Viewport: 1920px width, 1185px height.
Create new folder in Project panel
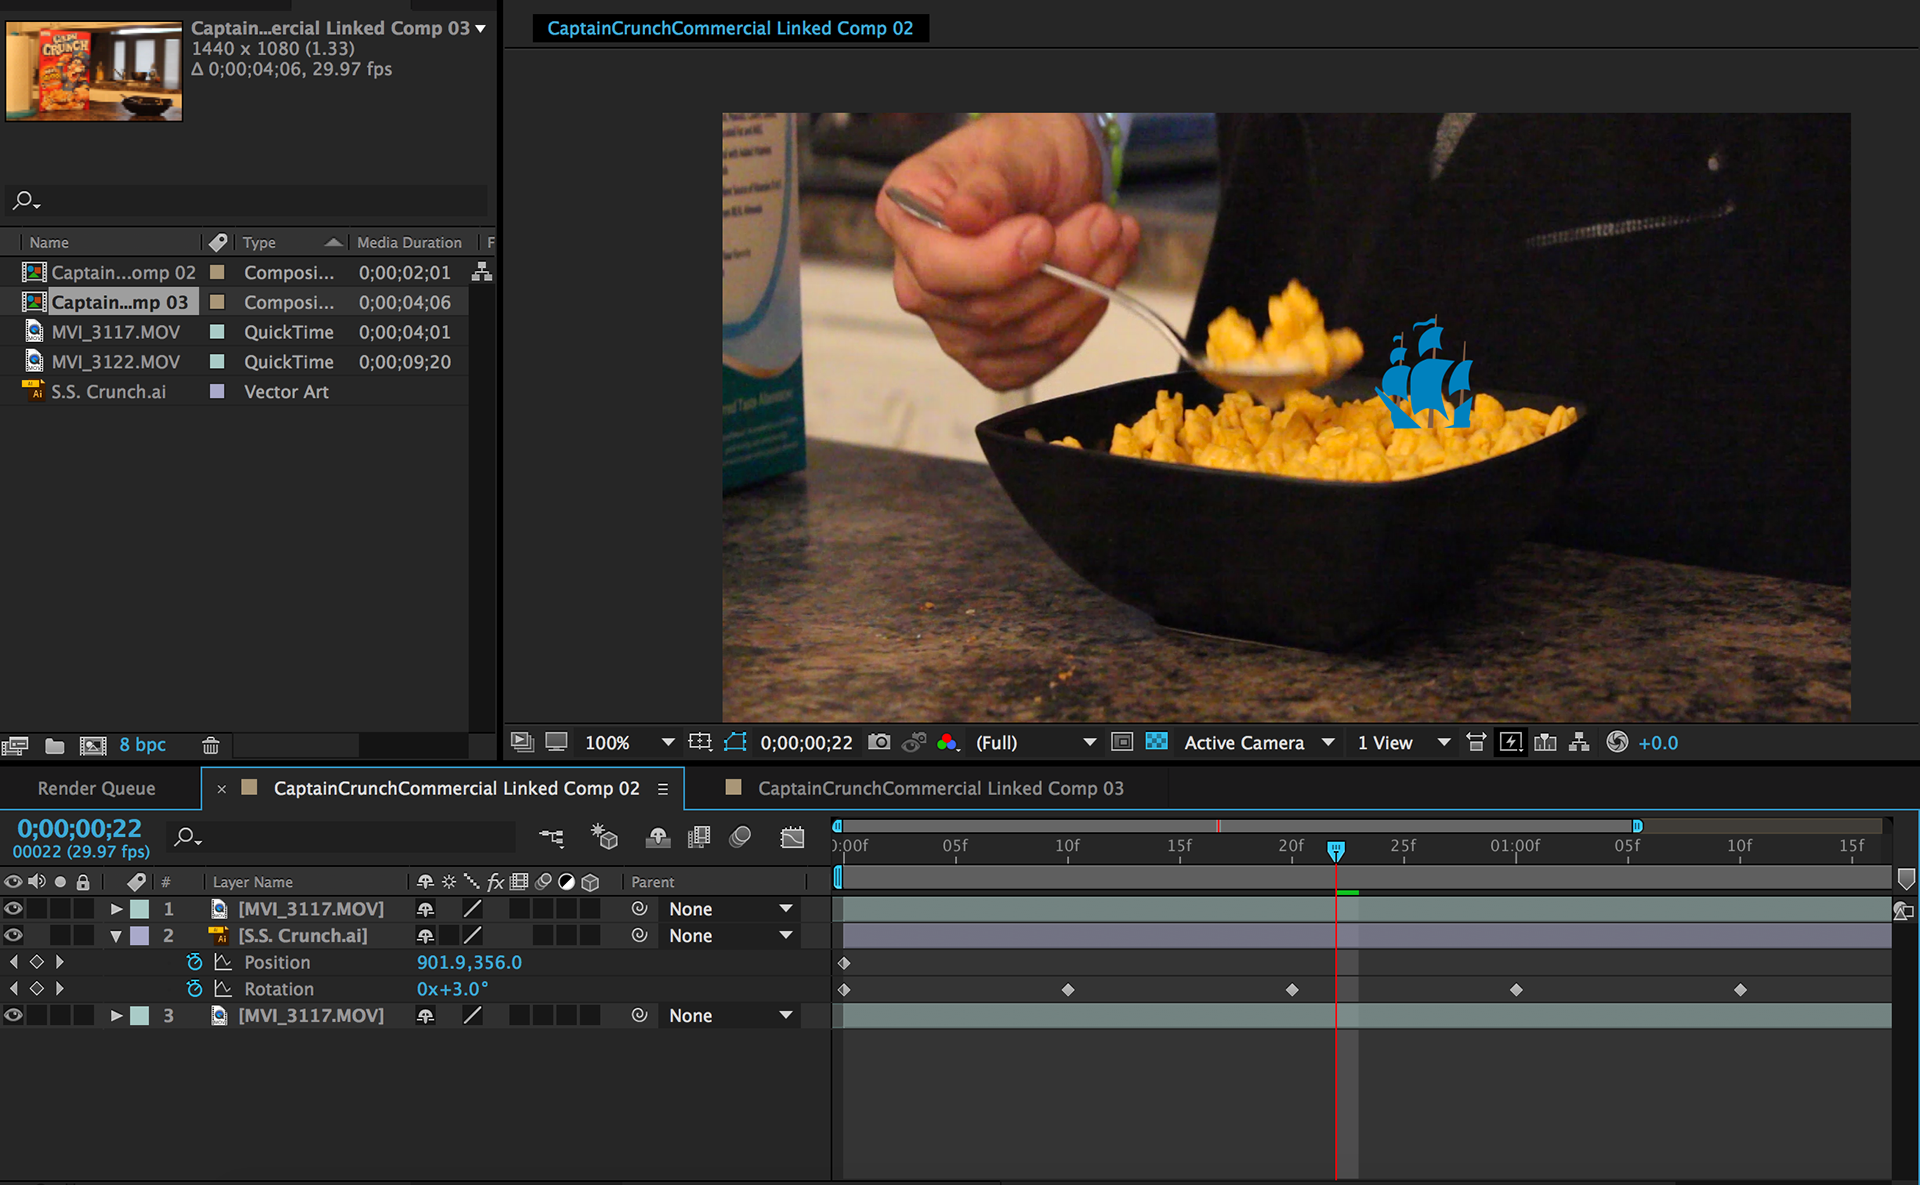coord(55,745)
